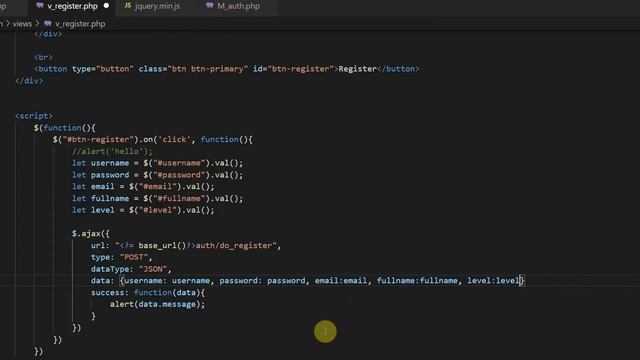The width and height of the screenshot is (640, 360).
Task: Click the unsaved dot on v_register.php tab
Action: (107, 6)
